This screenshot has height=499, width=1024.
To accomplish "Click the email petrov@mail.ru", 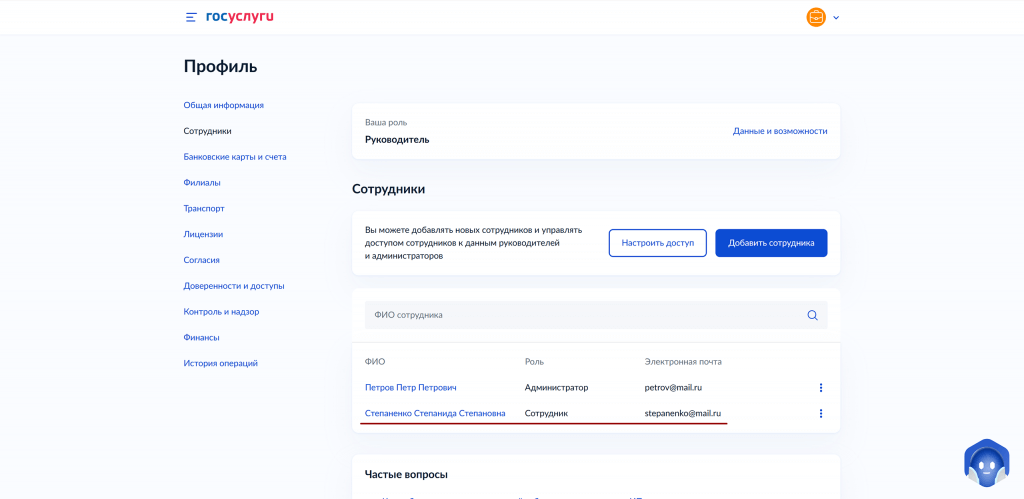I will click(x=673, y=387).
